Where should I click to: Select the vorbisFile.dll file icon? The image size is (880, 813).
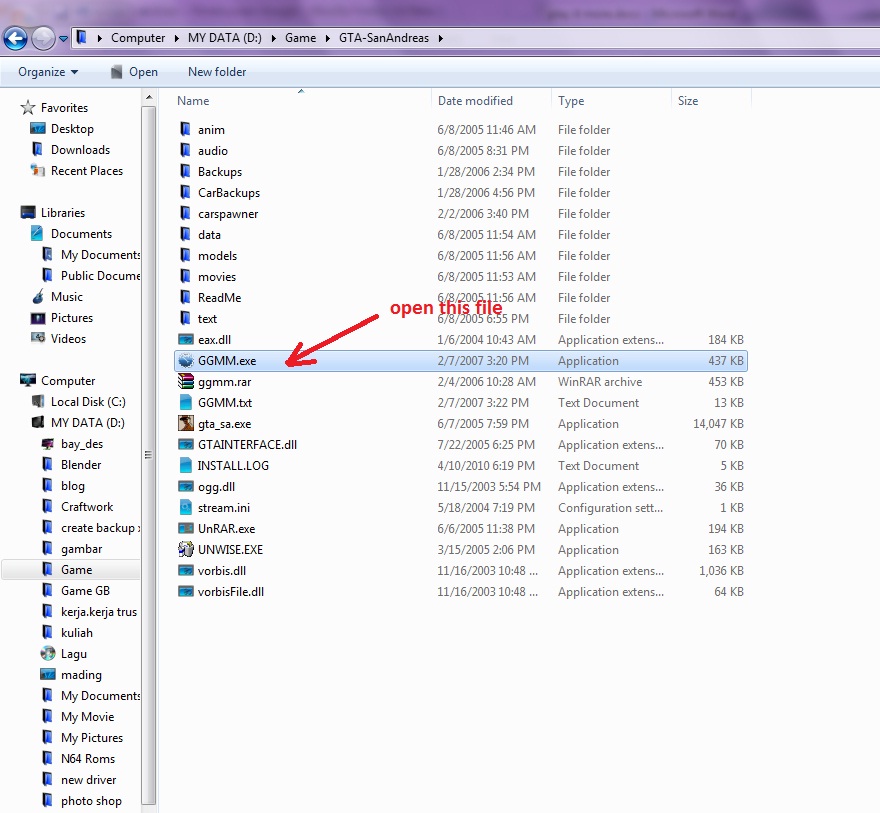click(186, 591)
